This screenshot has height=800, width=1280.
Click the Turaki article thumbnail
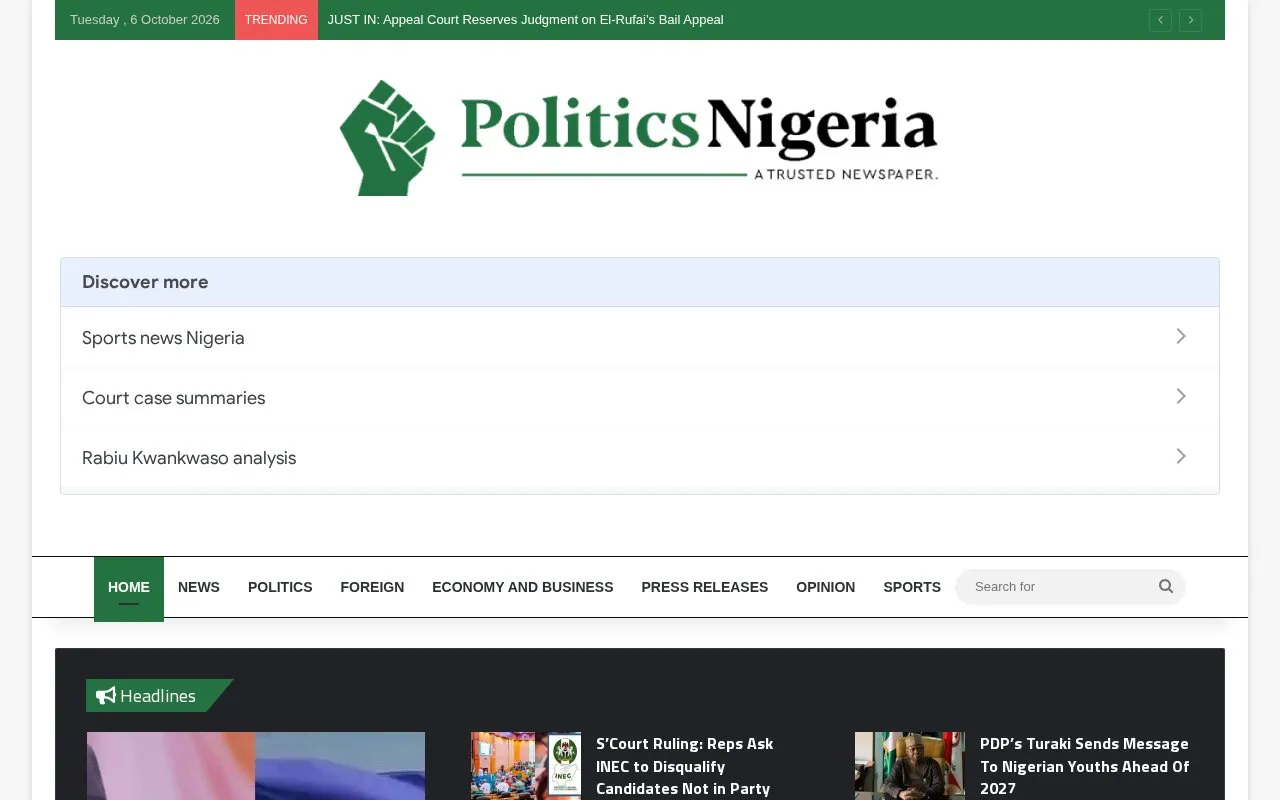(x=910, y=766)
